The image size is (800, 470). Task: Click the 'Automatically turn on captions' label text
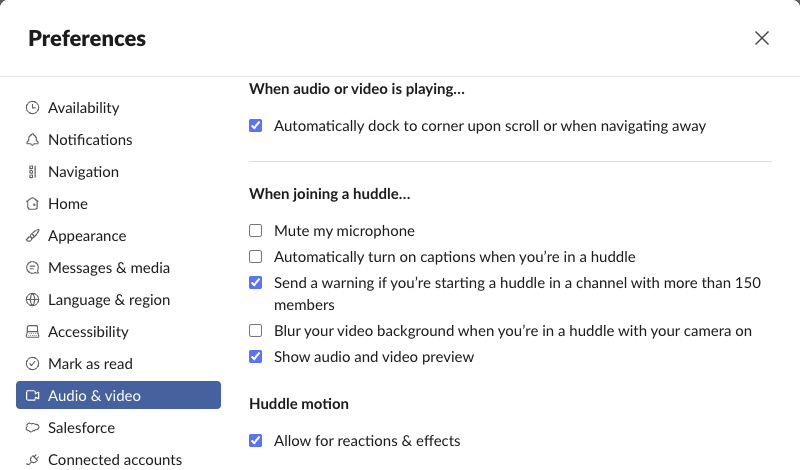455,257
